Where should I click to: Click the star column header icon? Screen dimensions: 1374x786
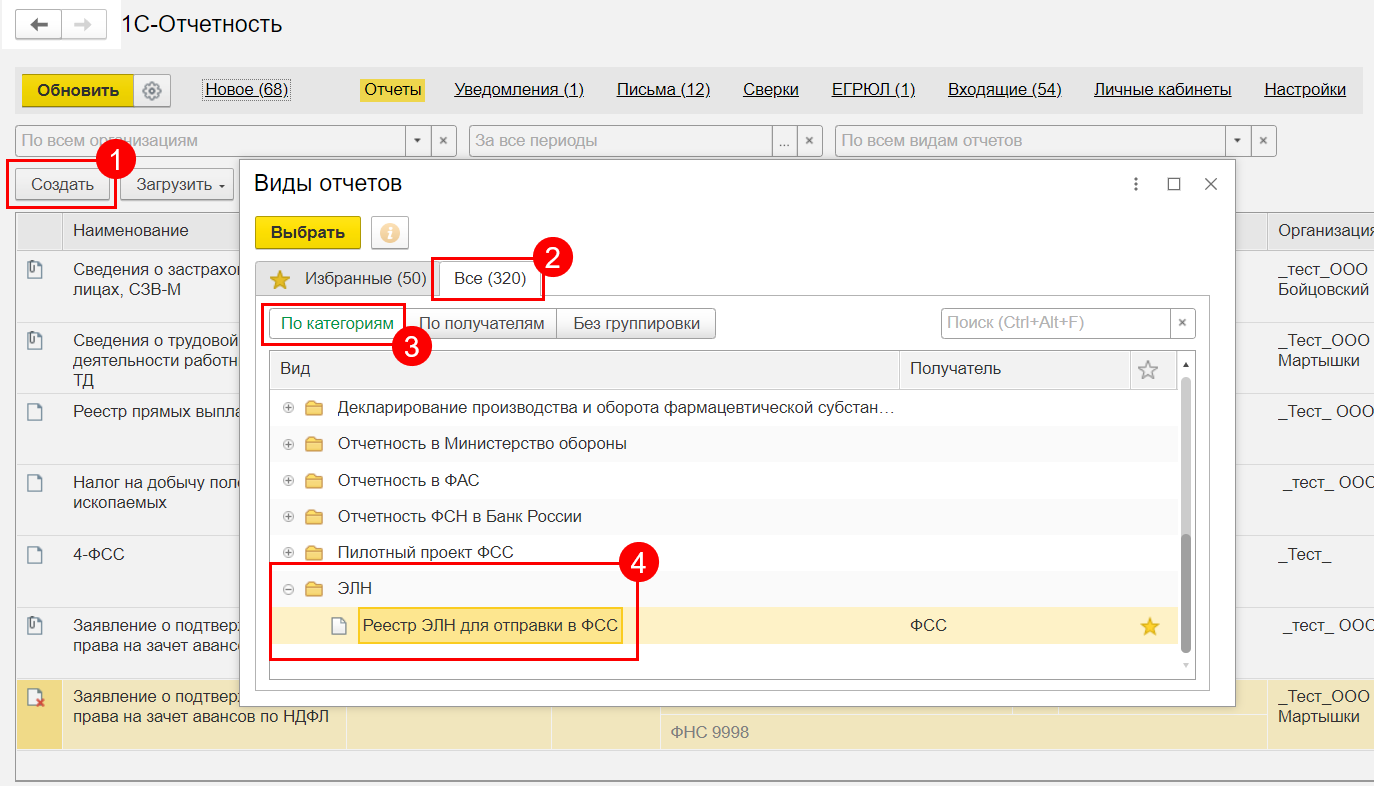(x=1148, y=370)
